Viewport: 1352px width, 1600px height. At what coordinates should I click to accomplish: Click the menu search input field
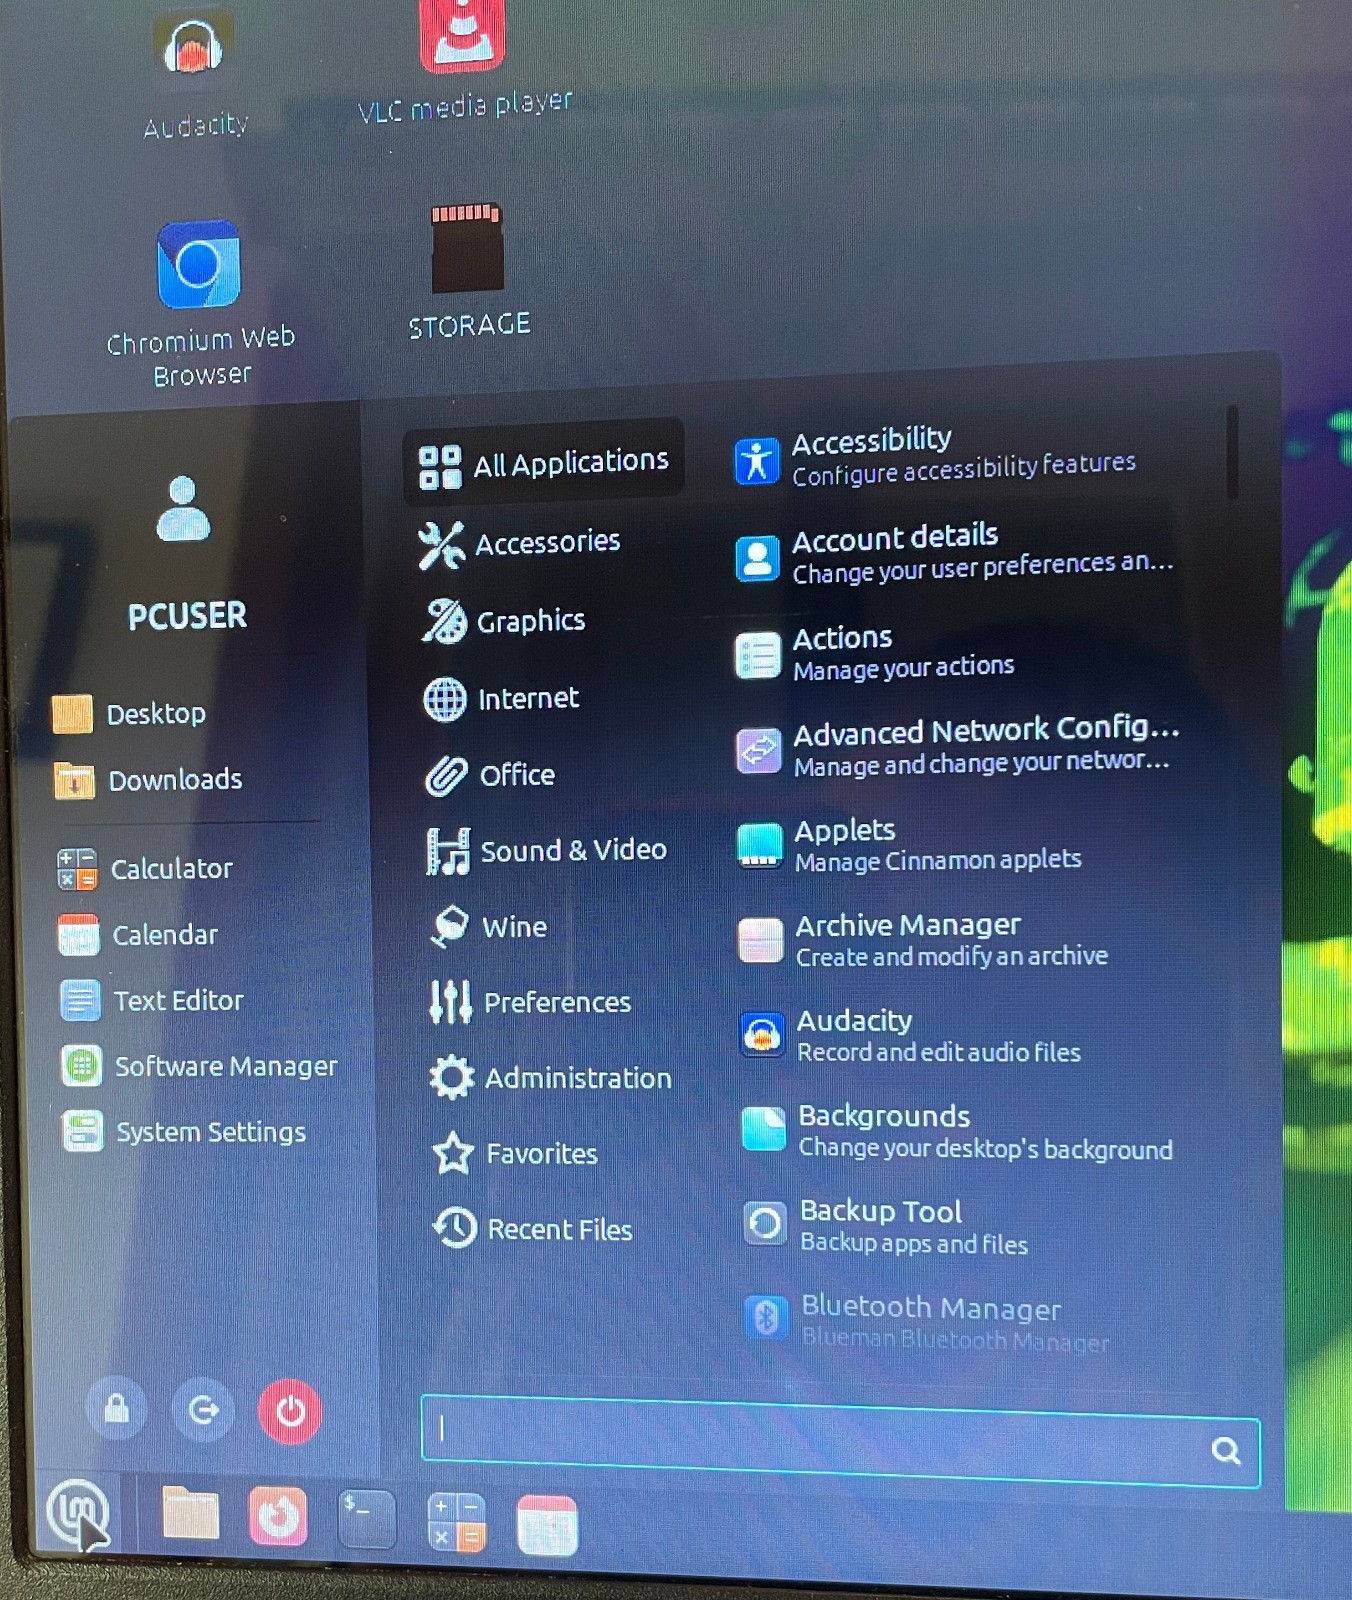pos(840,1440)
